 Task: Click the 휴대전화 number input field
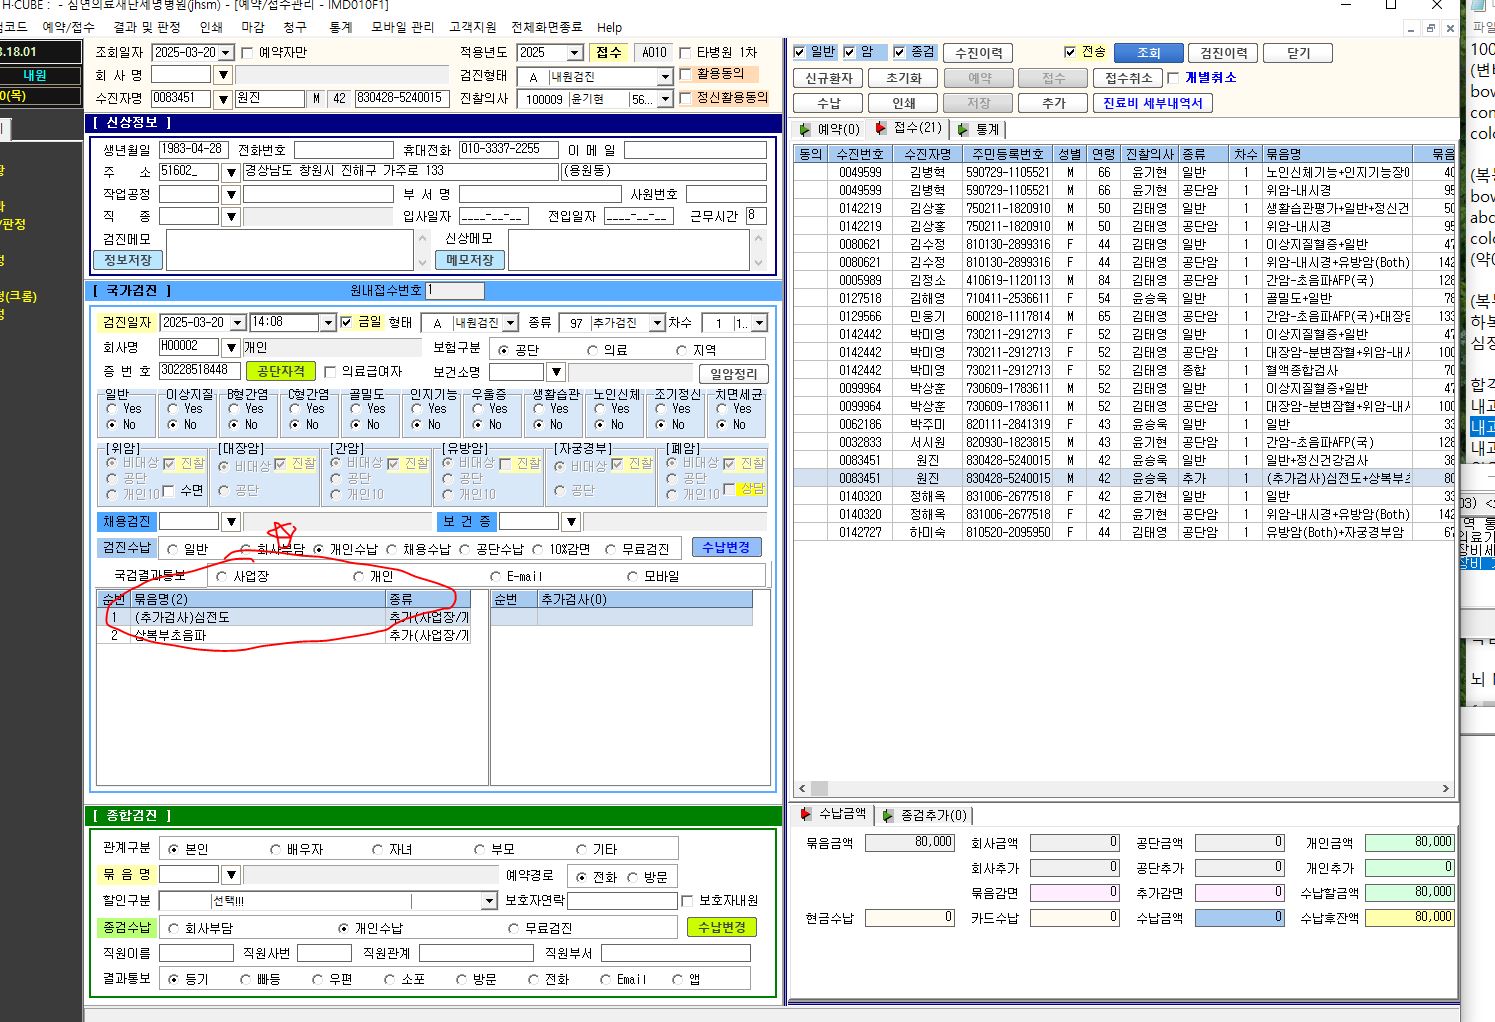point(508,149)
